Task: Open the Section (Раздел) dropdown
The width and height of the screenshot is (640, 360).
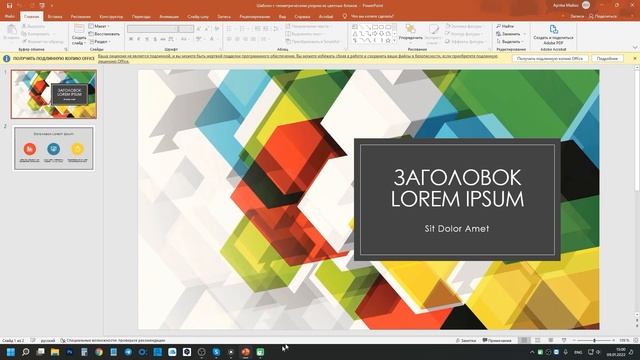Action: point(99,42)
